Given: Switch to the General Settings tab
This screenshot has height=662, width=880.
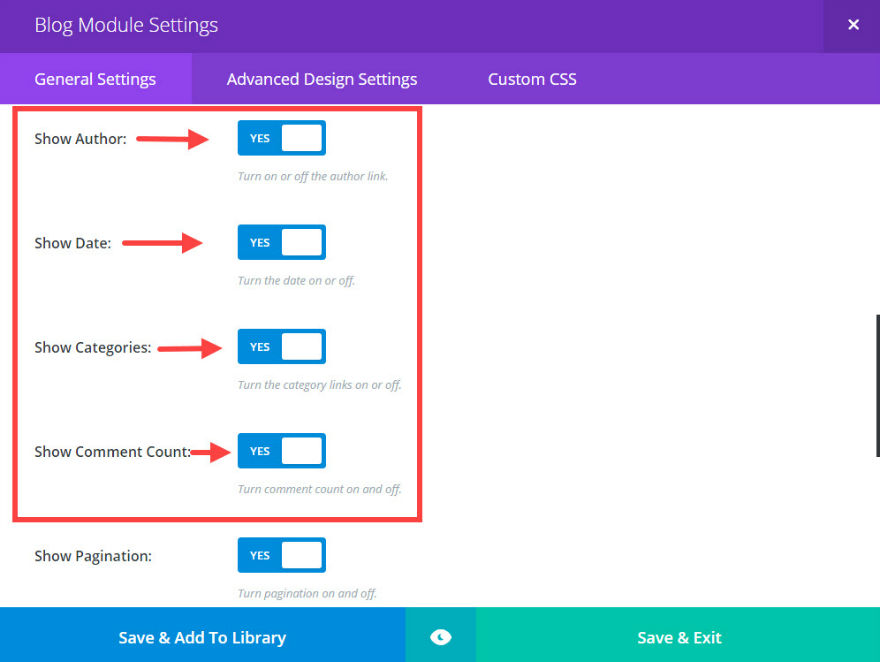Looking at the screenshot, I should point(95,79).
